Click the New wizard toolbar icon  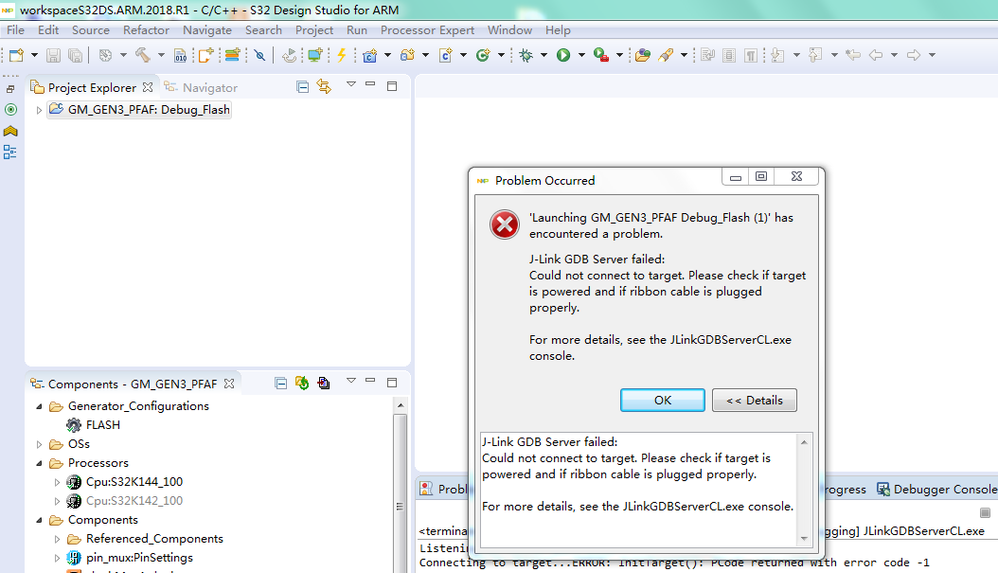pyautogui.click(x=17, y=55)
